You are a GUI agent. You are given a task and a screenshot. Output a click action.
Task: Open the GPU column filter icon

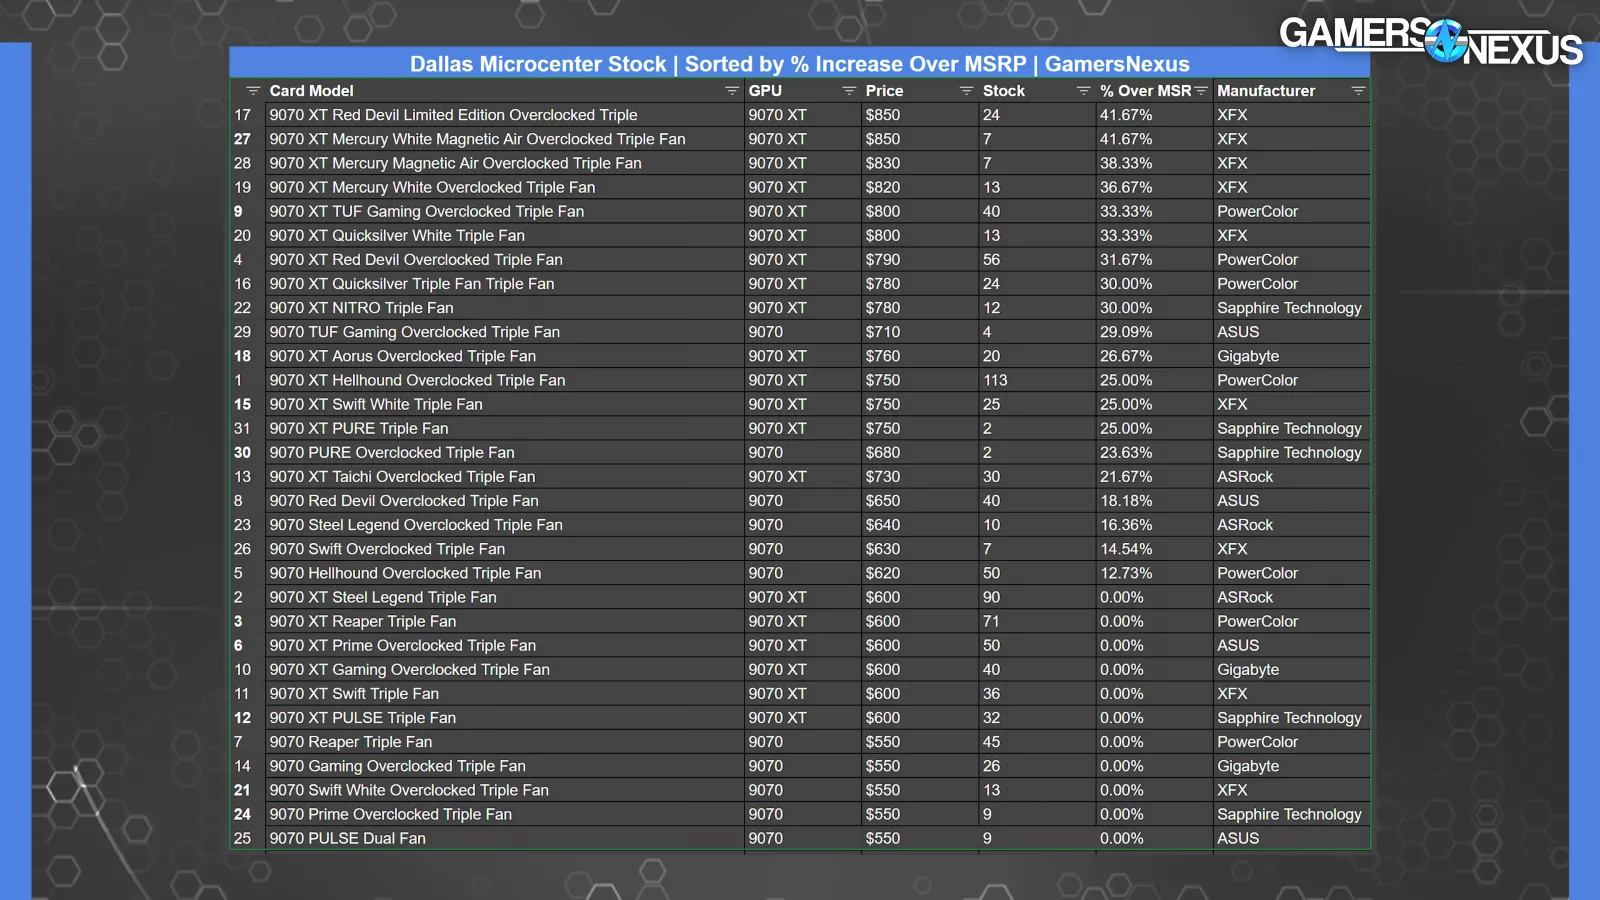848,91
